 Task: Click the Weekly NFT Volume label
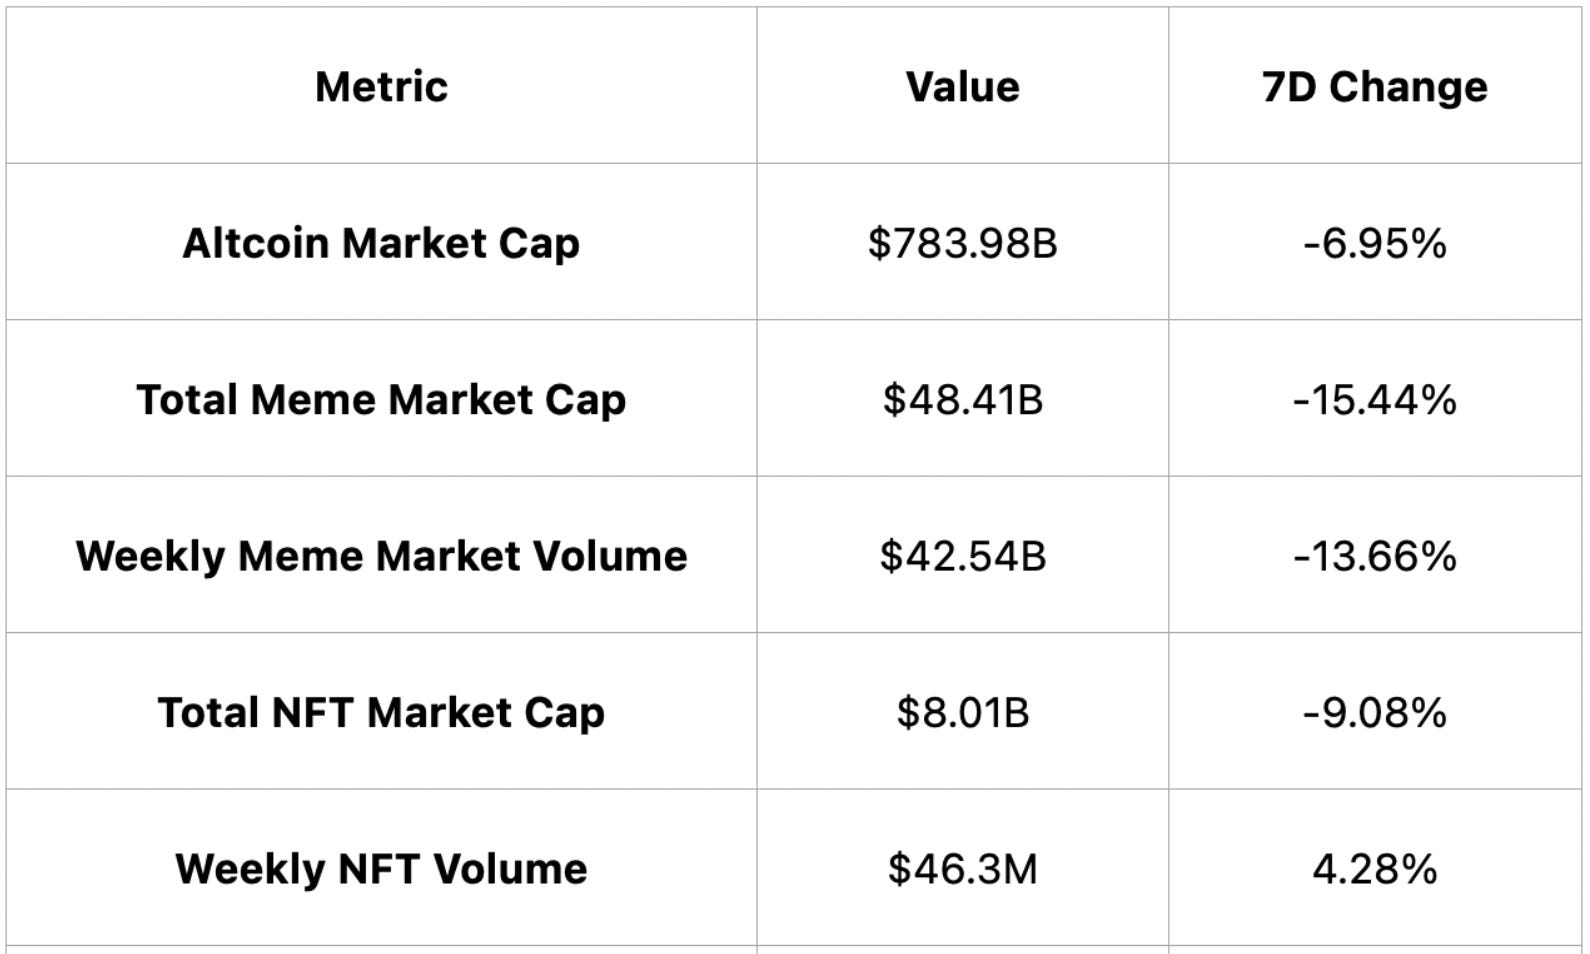(381, 868)
